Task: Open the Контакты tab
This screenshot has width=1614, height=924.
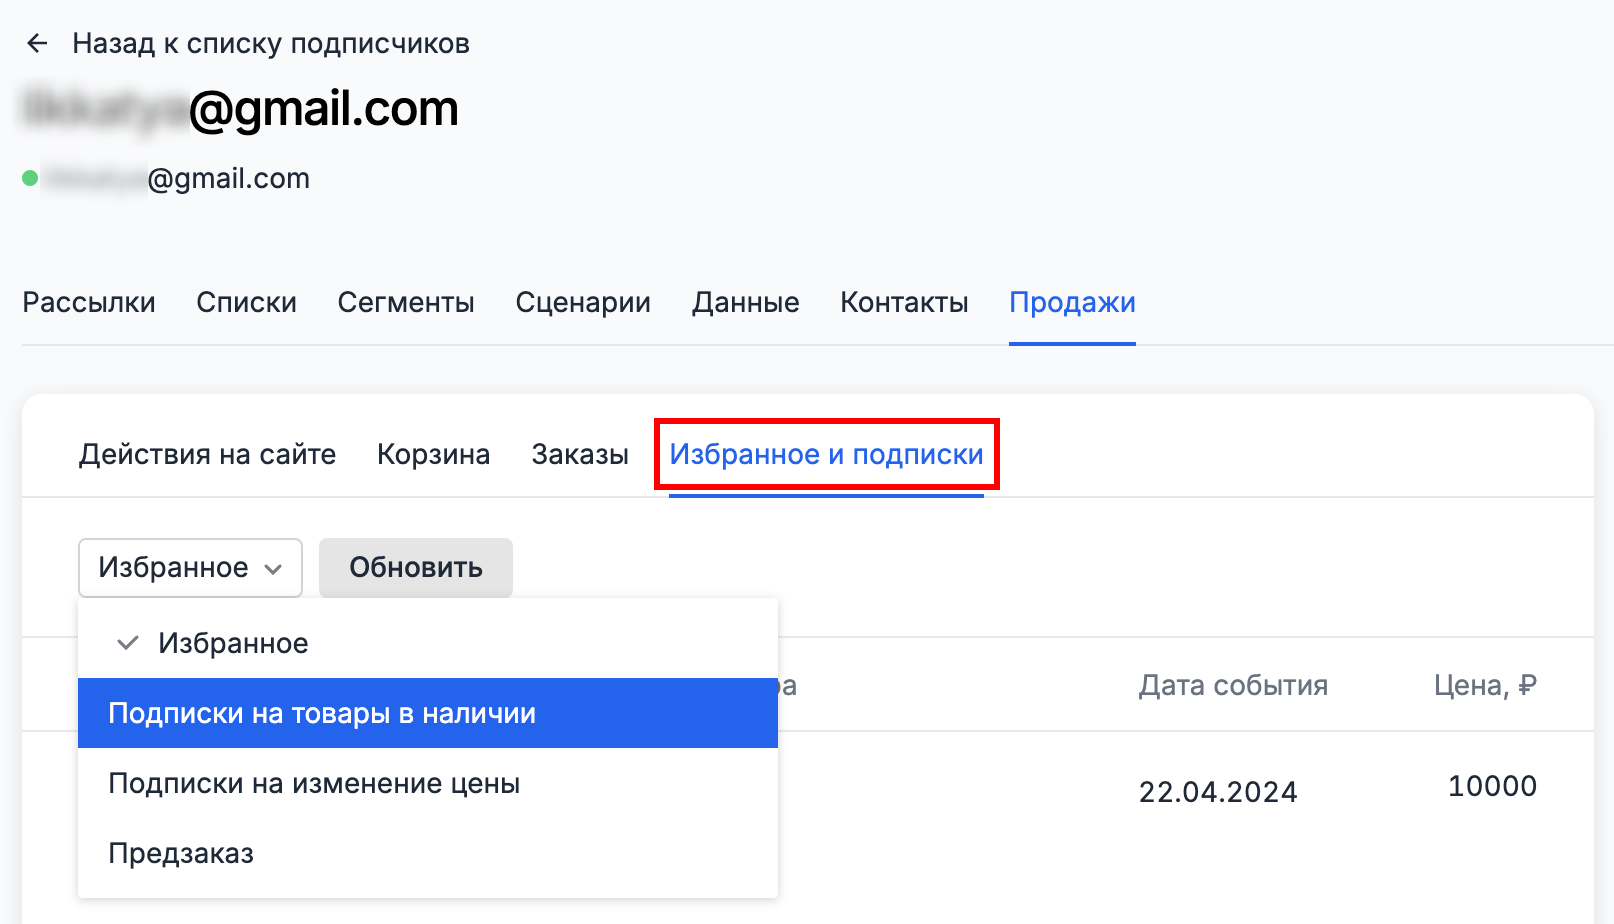Action: (904, 302)
